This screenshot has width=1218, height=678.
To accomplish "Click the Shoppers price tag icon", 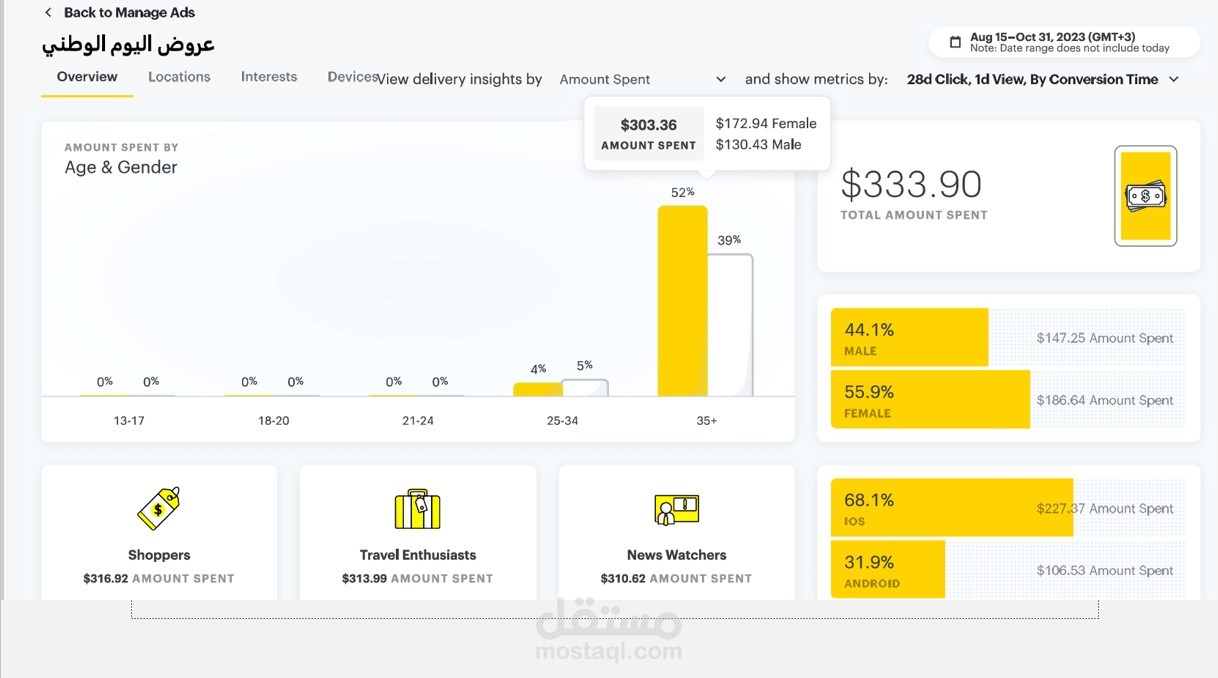I will (159, 509).
